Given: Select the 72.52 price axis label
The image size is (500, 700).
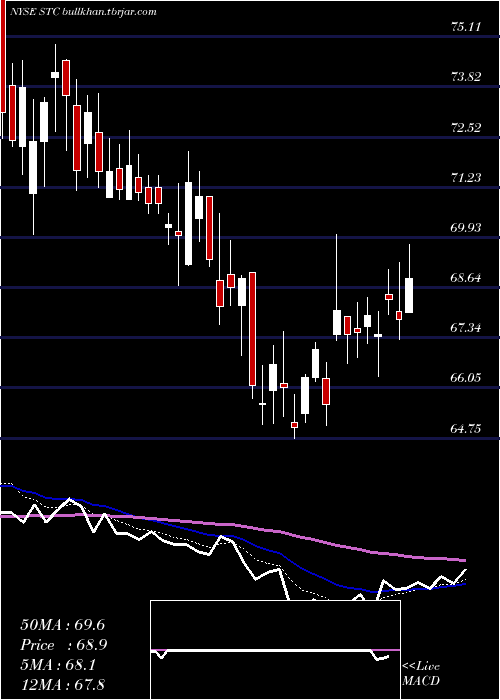Looking at the screenshot, I should (x=466, y=128).
